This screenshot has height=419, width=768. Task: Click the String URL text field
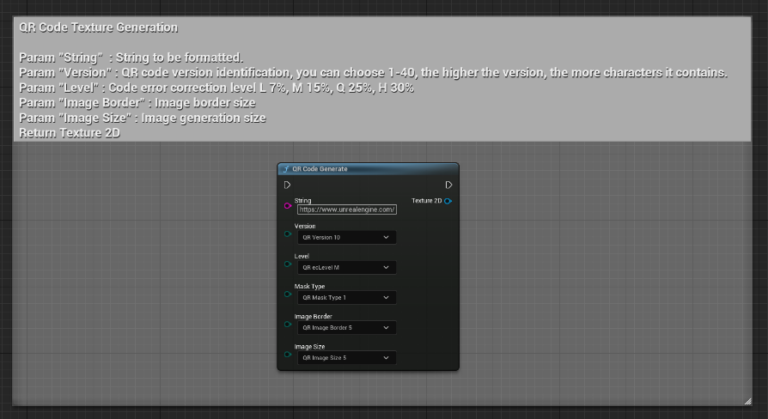tap(347, 210)
